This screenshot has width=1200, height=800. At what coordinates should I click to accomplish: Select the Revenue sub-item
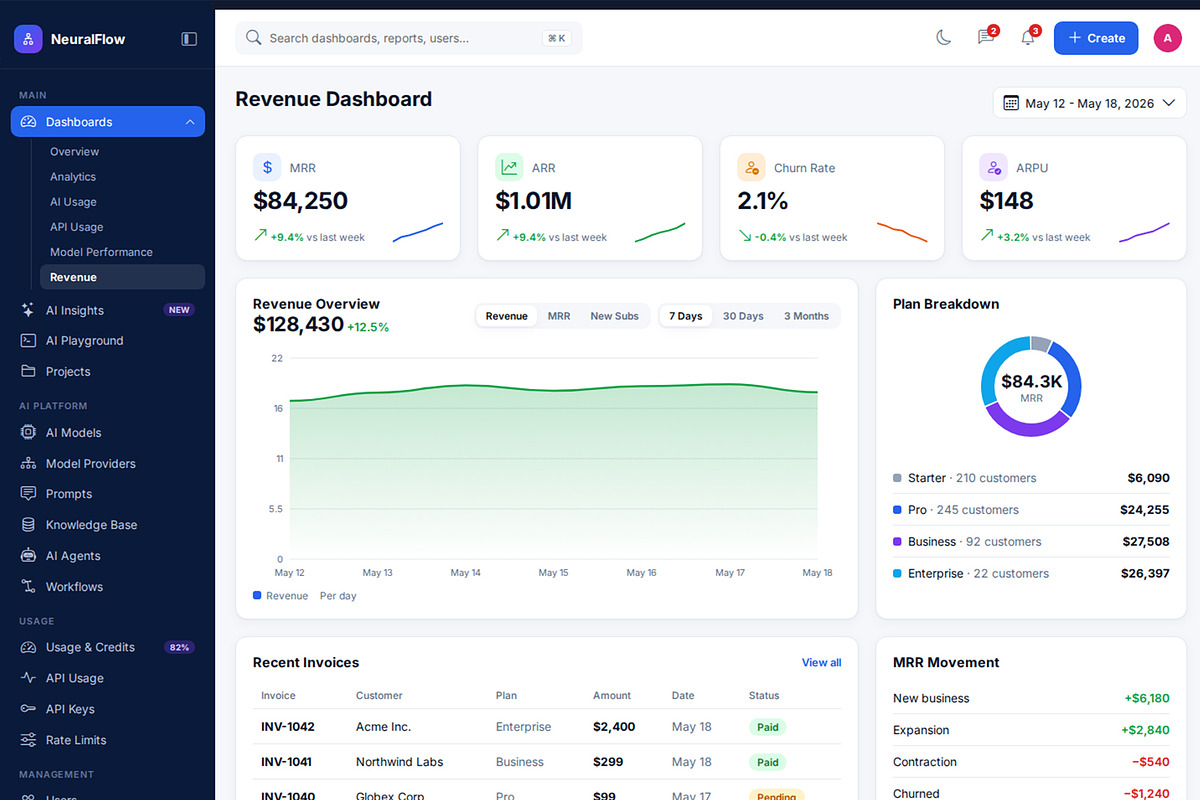coord(122,277)
